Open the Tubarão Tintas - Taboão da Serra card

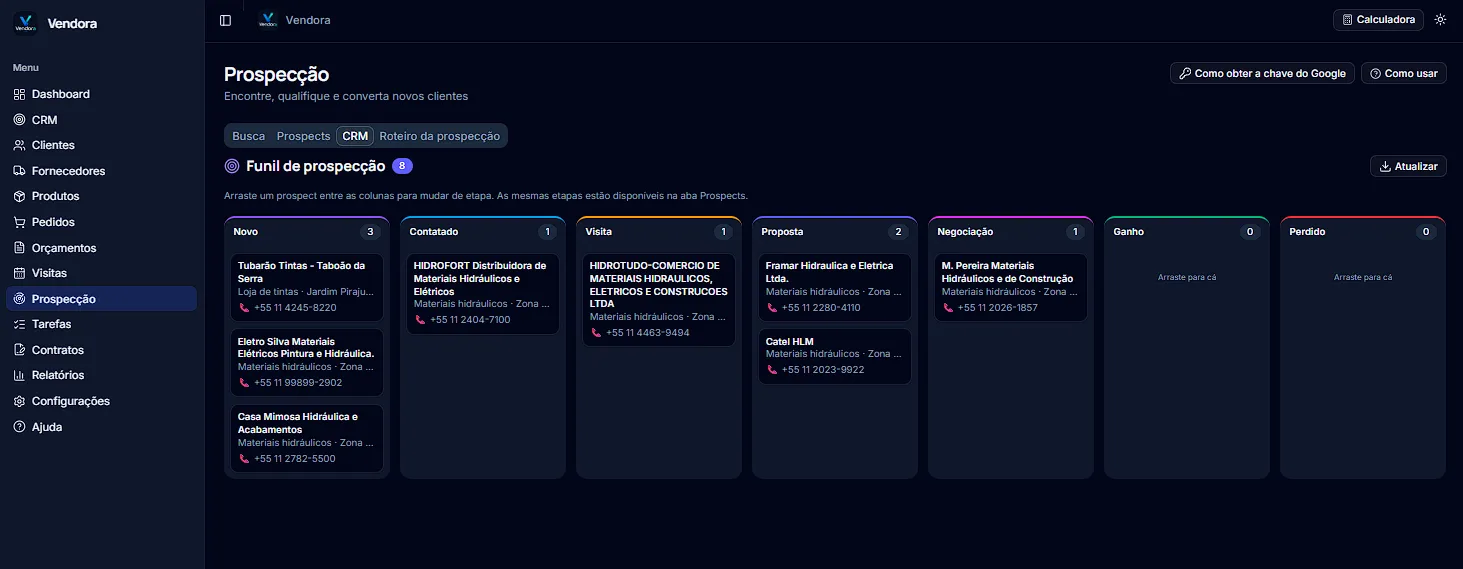pos(307,287)
